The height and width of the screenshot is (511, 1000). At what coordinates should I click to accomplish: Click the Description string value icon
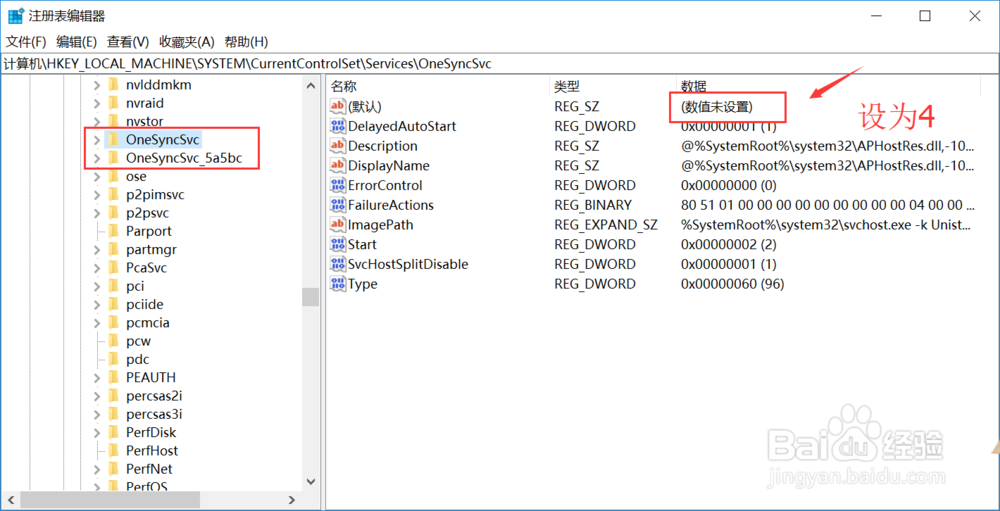[x=337, y=146]
